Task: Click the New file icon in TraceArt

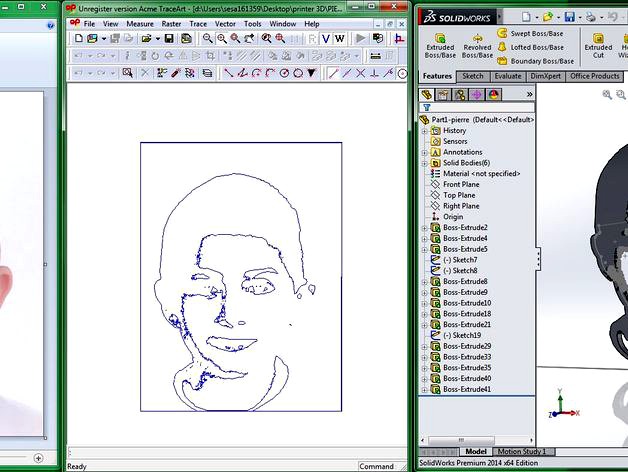Action: click(79, 38)
